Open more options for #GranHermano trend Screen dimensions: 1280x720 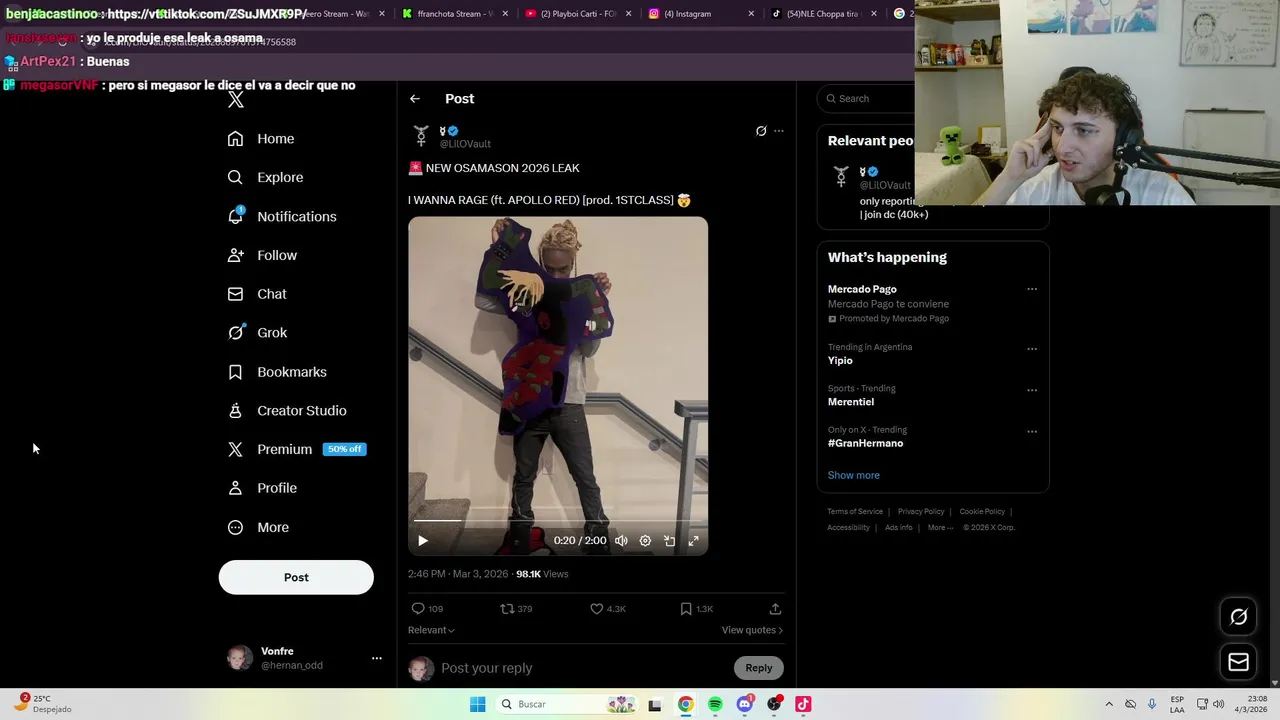(x=1032, y=432)
